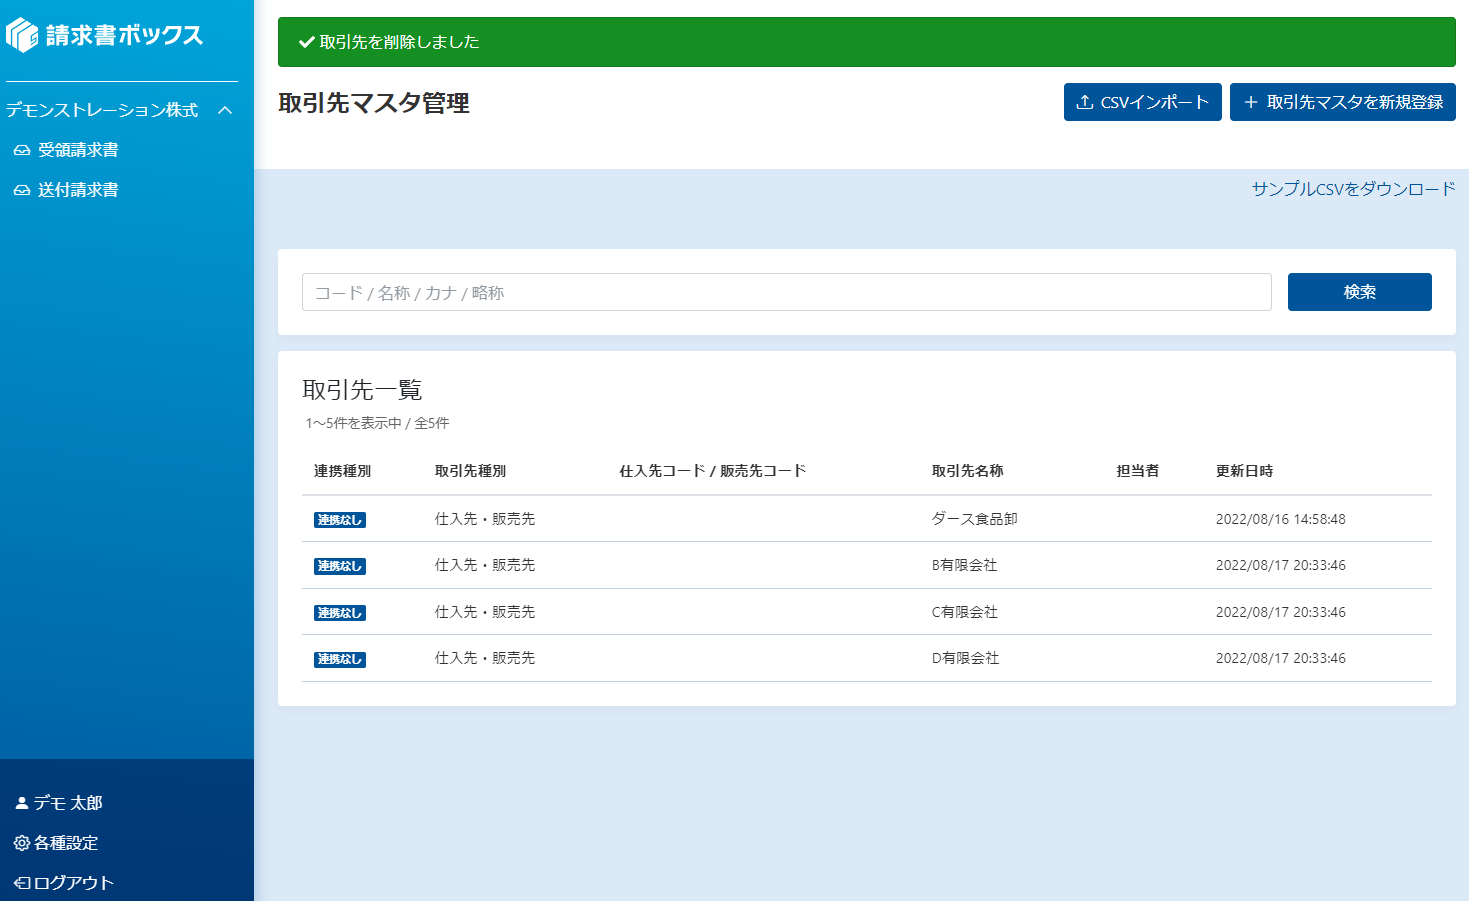Open 各種設定 settings
The height and width of the screenshot is (901, 1469).
(66, 843)
